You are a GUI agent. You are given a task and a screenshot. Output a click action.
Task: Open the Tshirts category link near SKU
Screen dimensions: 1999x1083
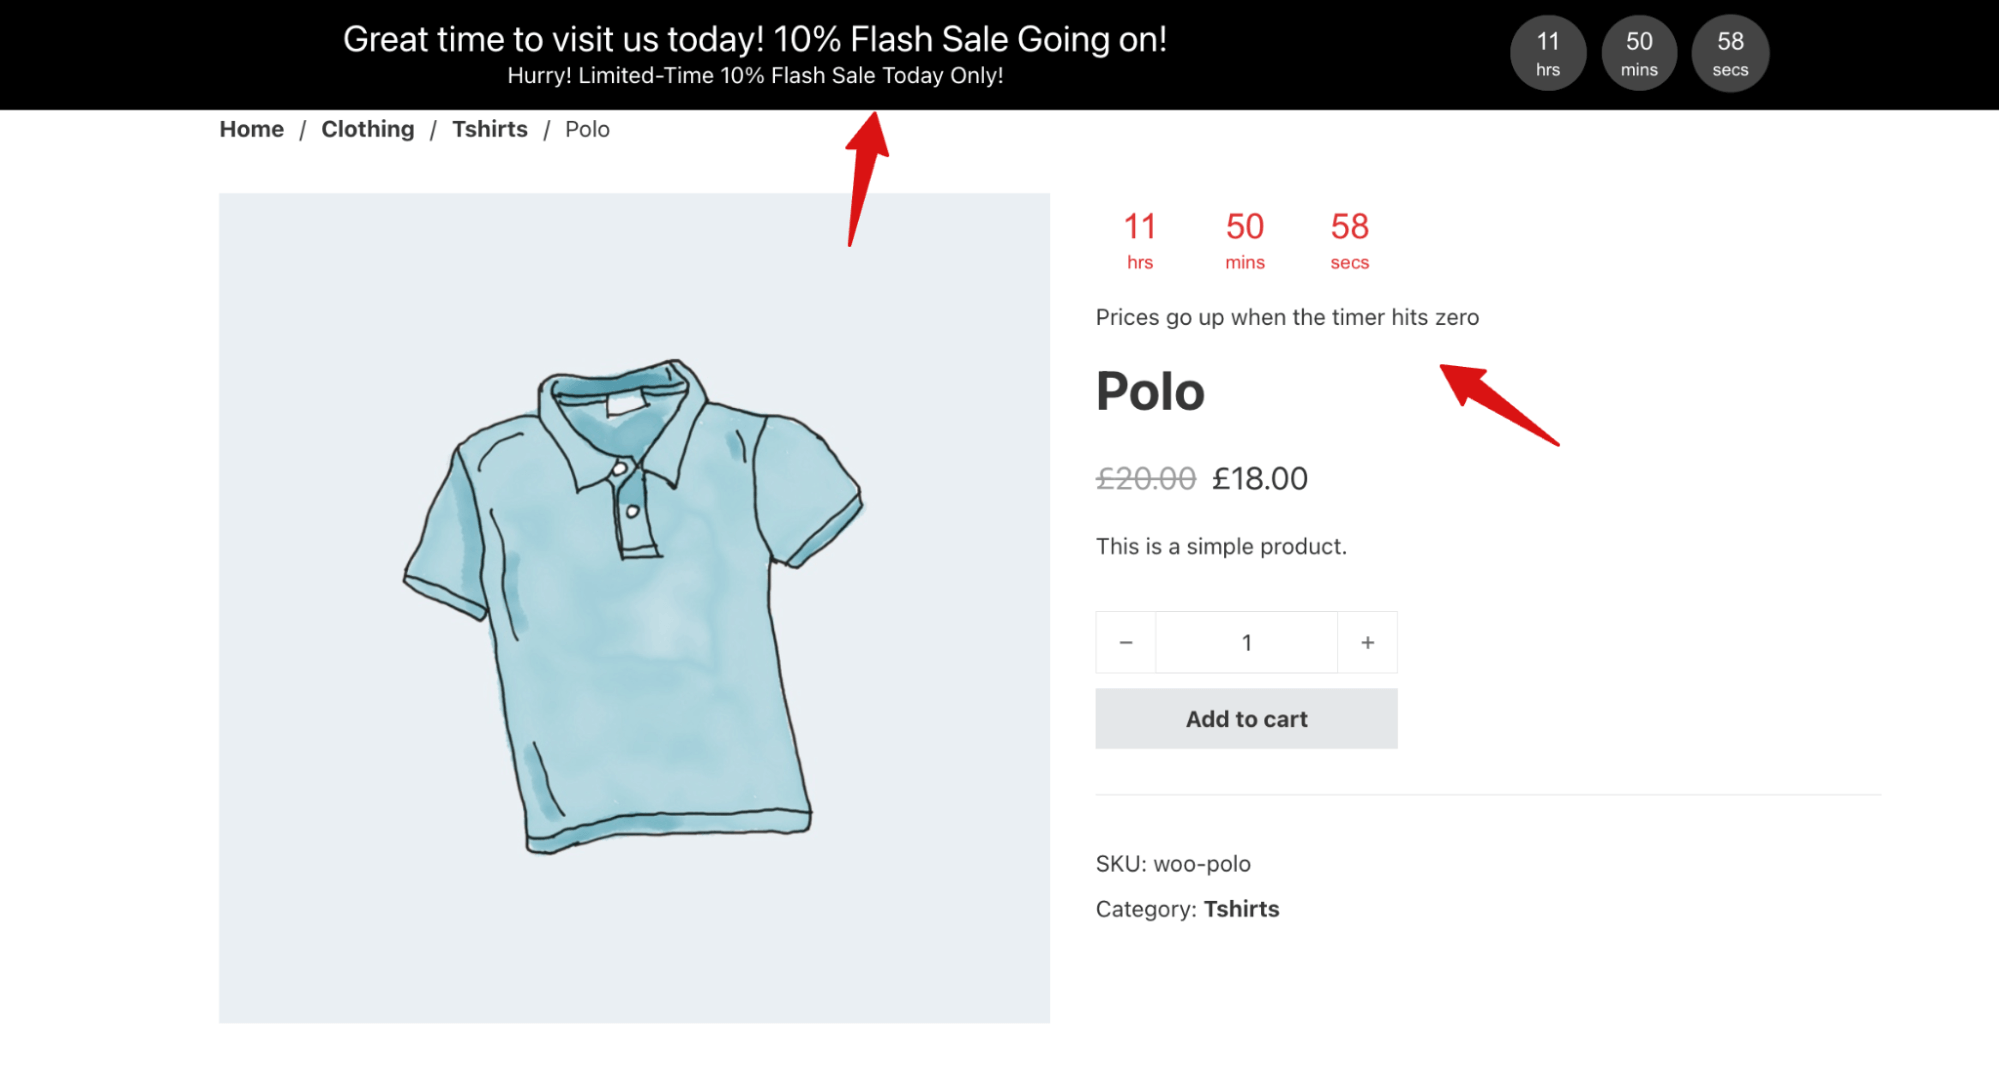tap(1241, 909)
